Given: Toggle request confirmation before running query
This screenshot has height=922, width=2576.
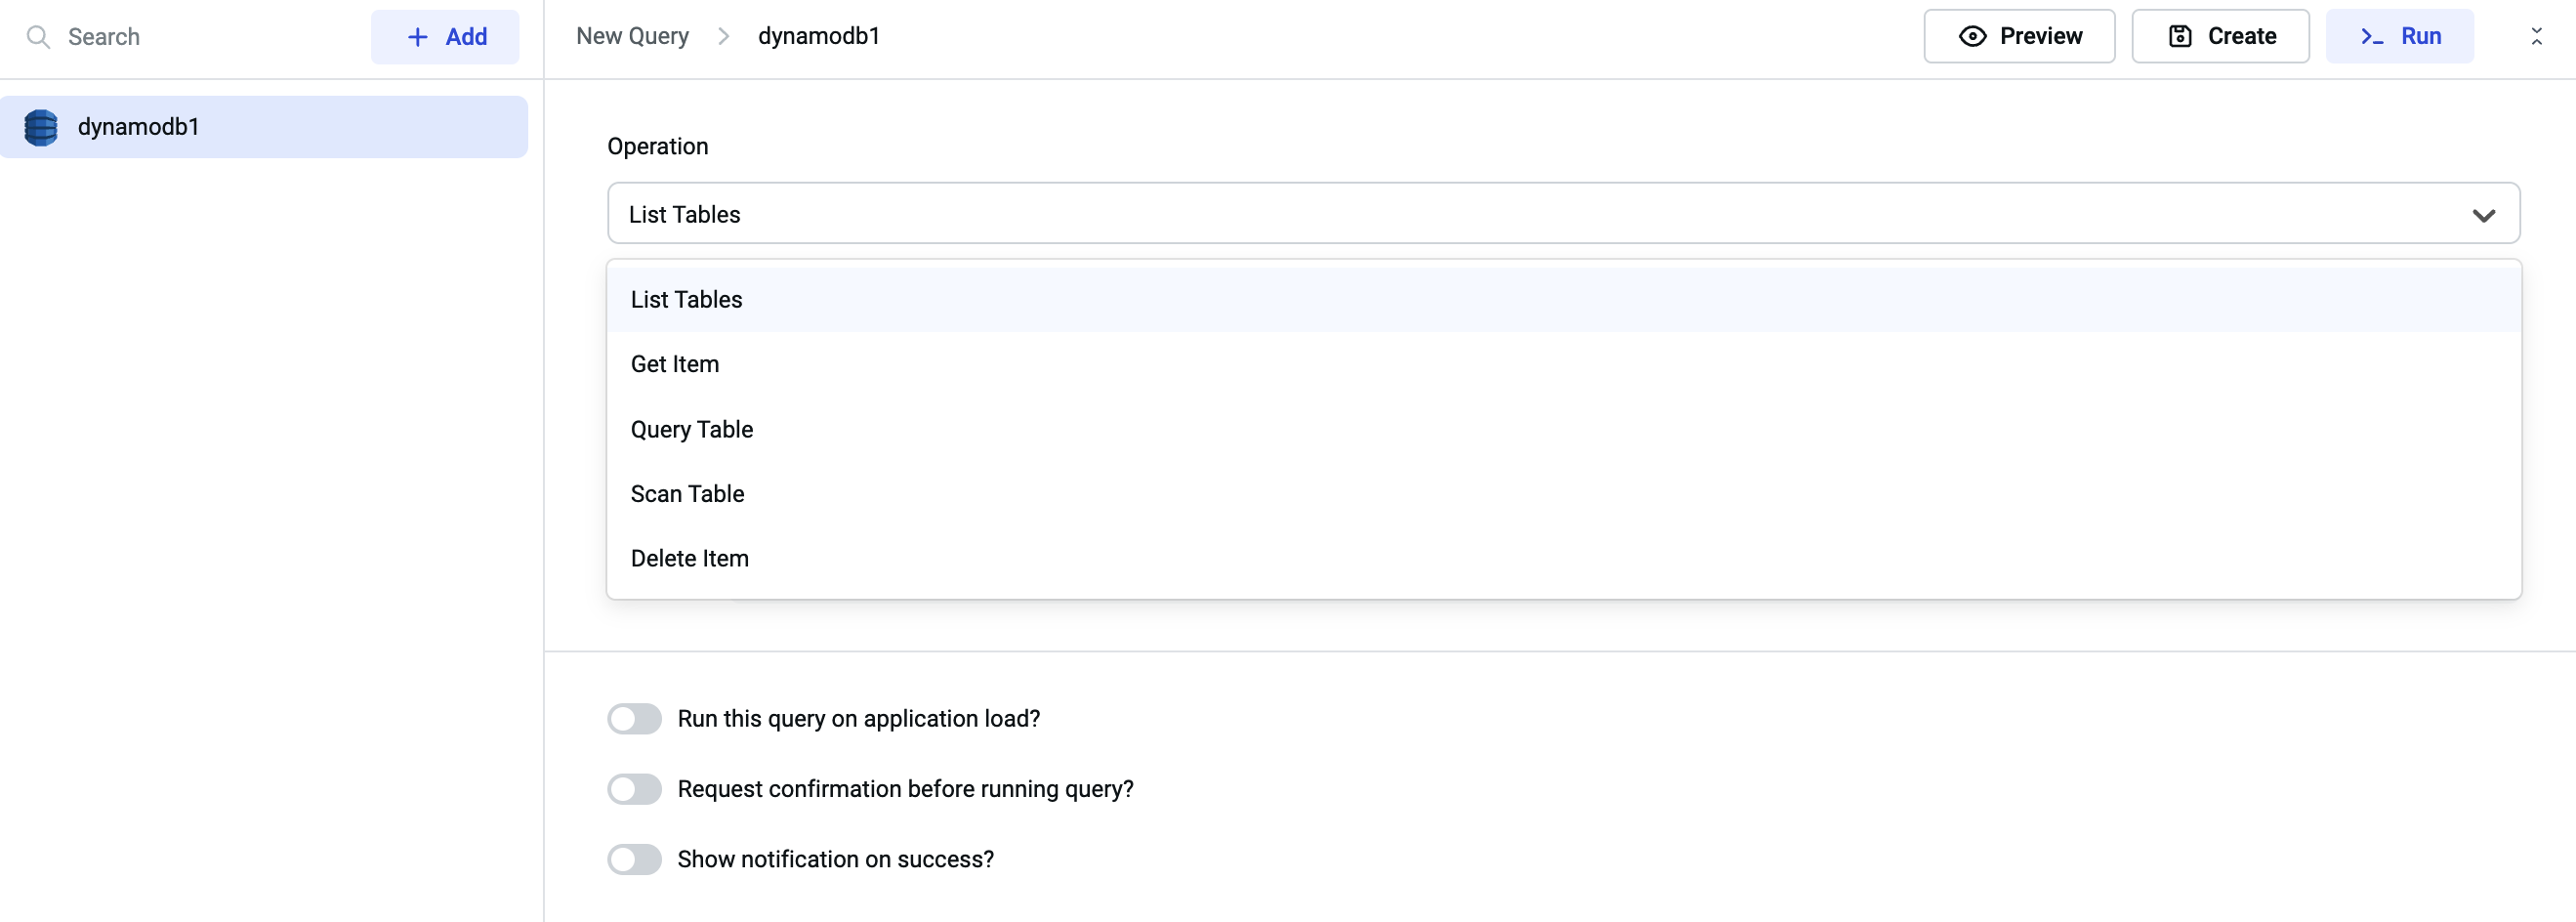Looking at the screenshot, I should pos(634,788).
